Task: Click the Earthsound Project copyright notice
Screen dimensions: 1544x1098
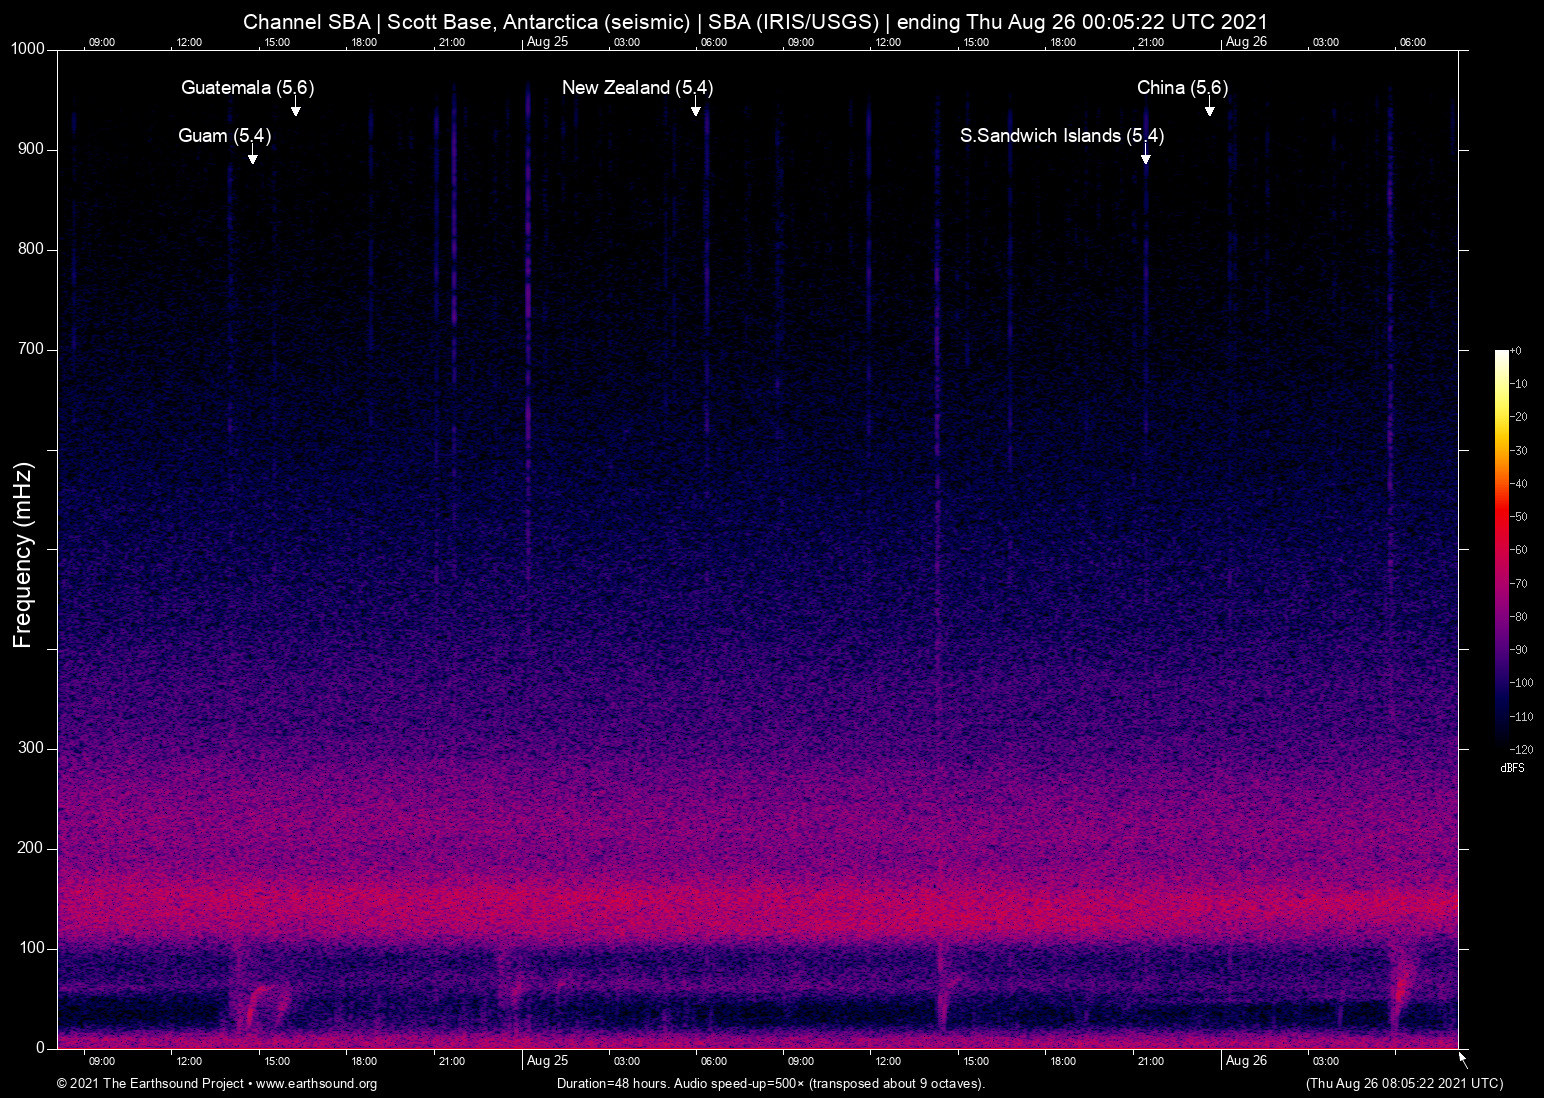Action: pos(150,1084)
